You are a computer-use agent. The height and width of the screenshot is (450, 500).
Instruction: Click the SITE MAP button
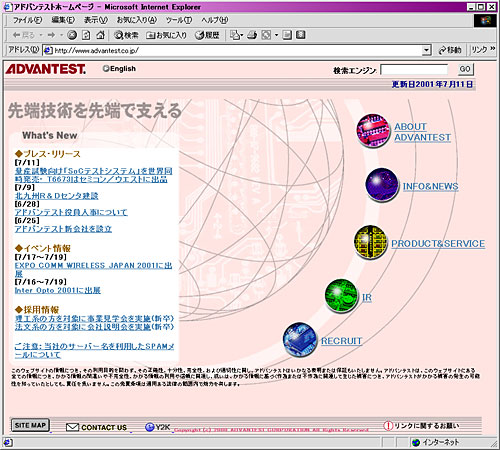click(x=30, y=425)
